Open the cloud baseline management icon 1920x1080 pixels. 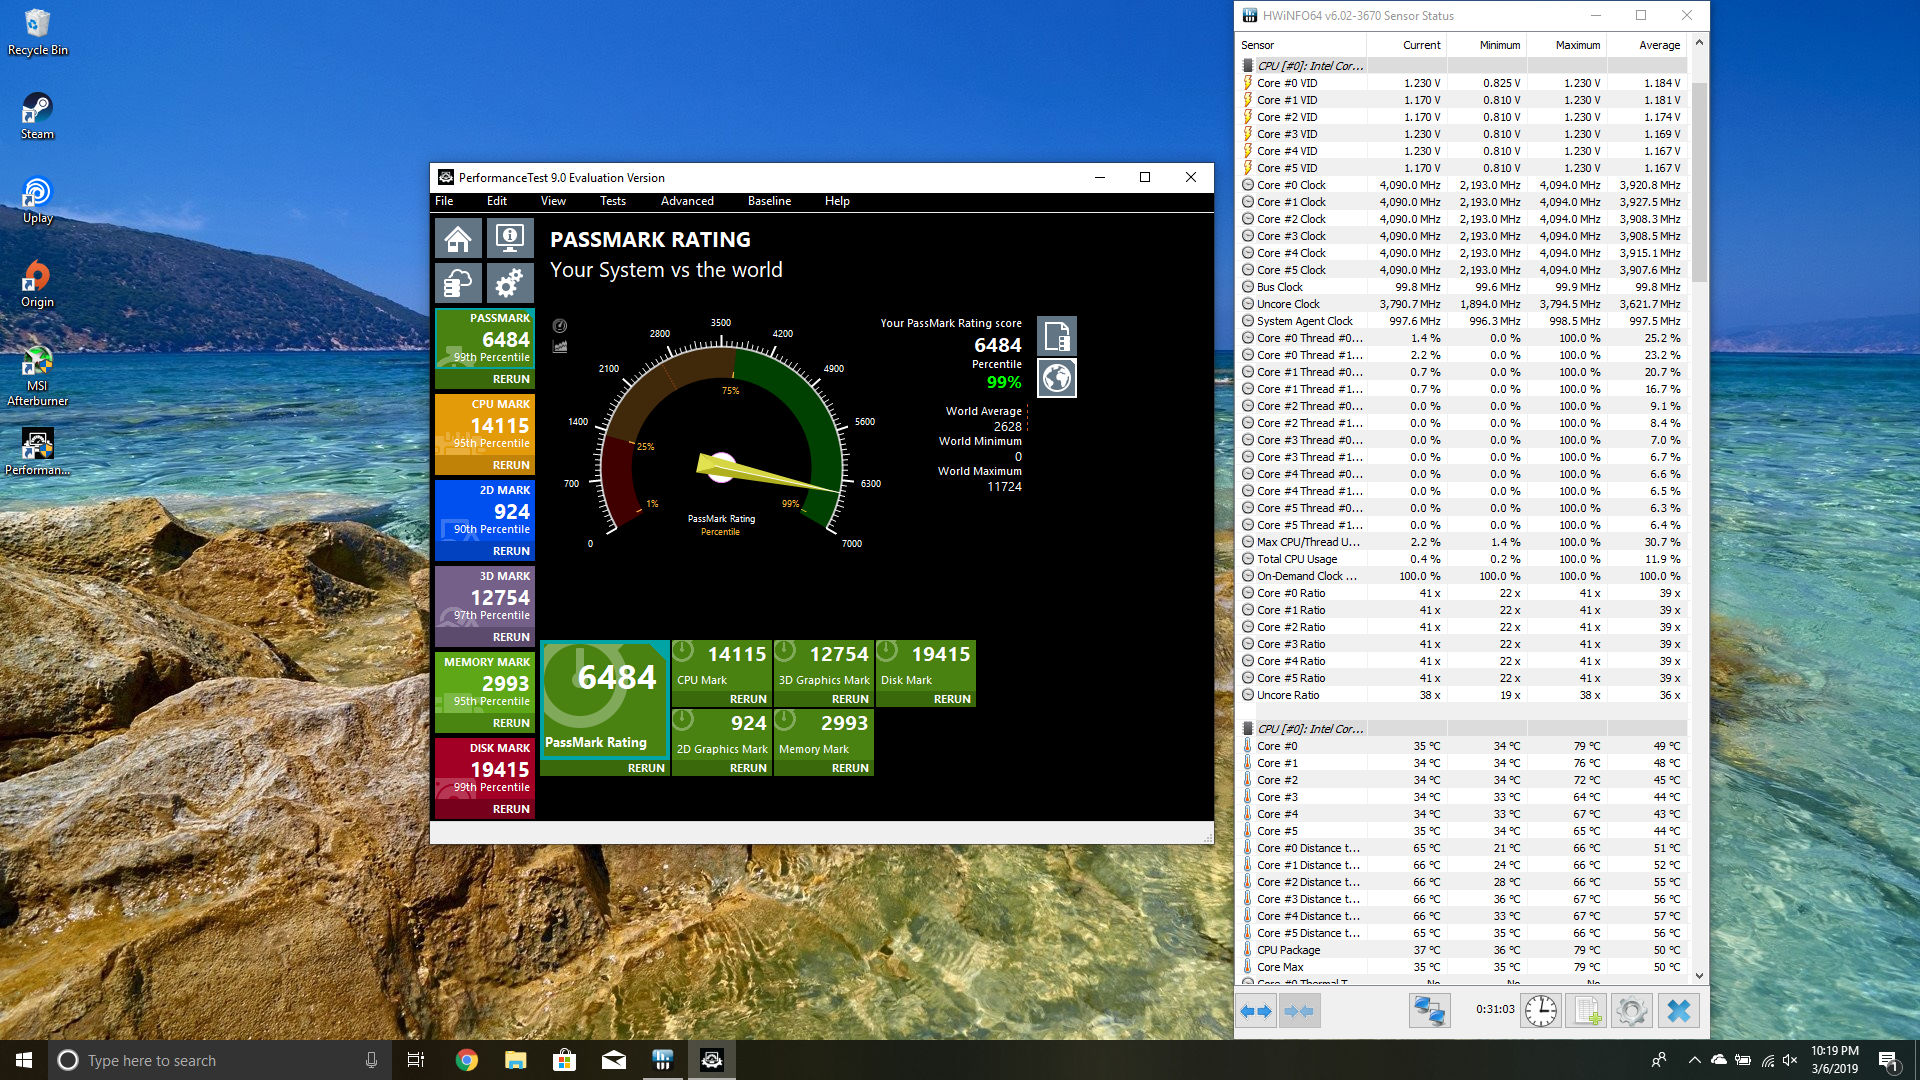[458, 283]
